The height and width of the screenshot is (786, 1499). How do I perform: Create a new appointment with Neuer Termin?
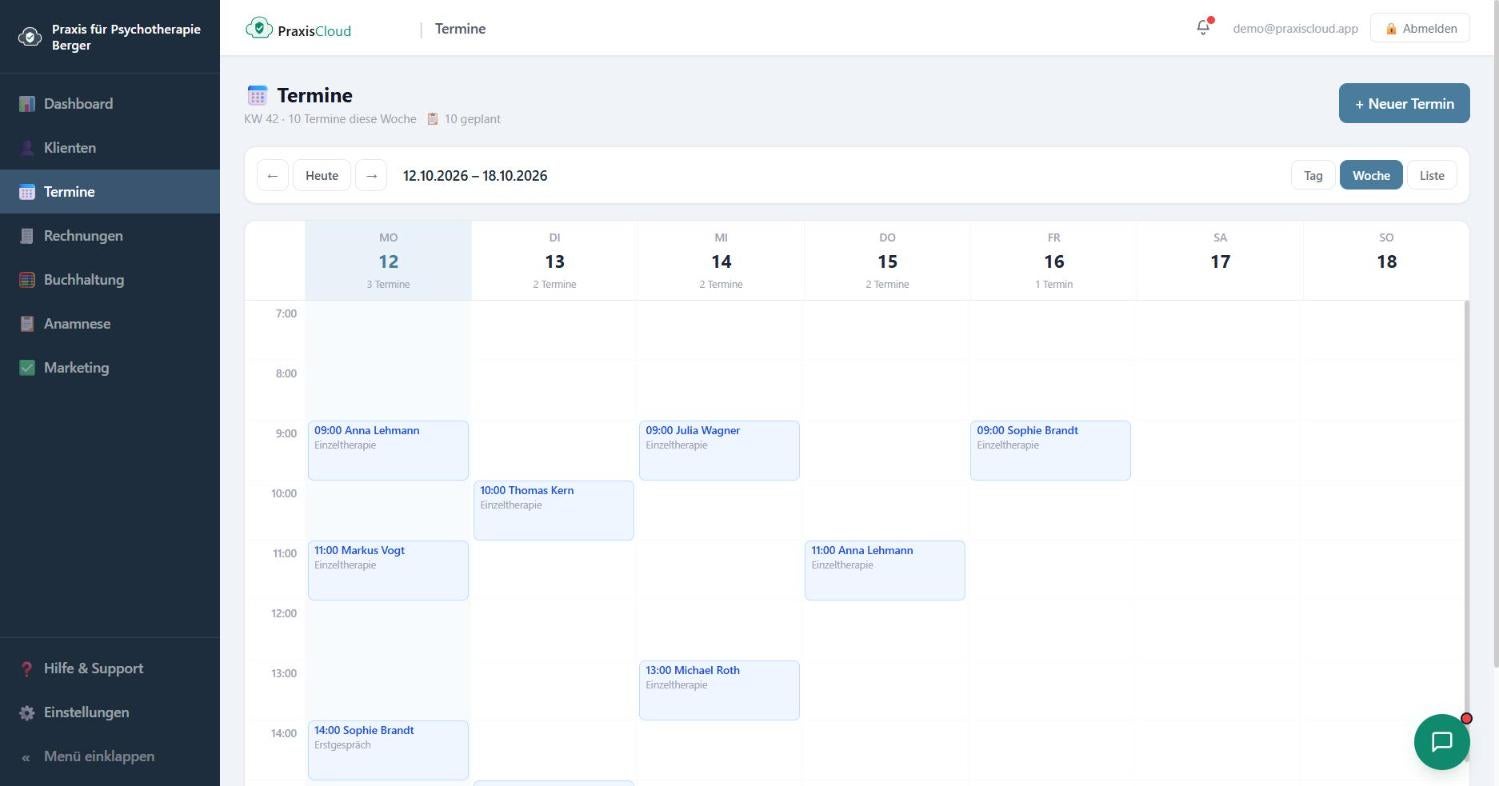coord(1404,103)
